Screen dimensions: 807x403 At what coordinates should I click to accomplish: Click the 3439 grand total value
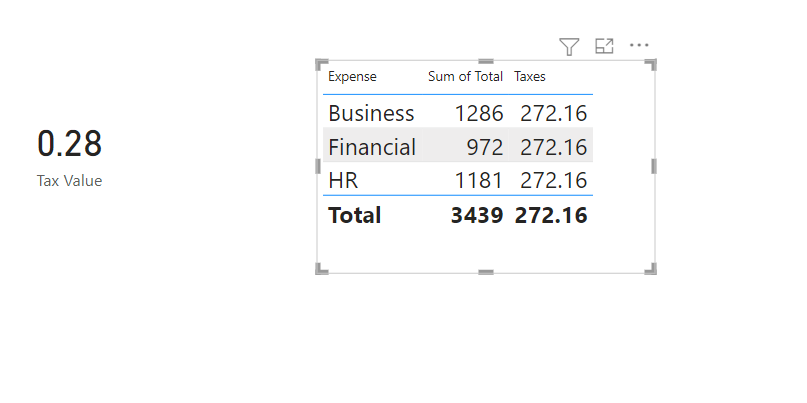click(477, 215)
